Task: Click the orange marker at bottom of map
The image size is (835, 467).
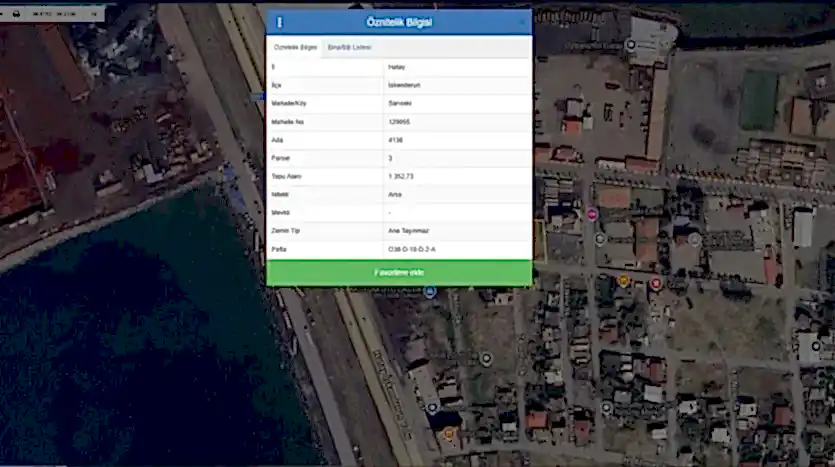Action: click(449, 433)
